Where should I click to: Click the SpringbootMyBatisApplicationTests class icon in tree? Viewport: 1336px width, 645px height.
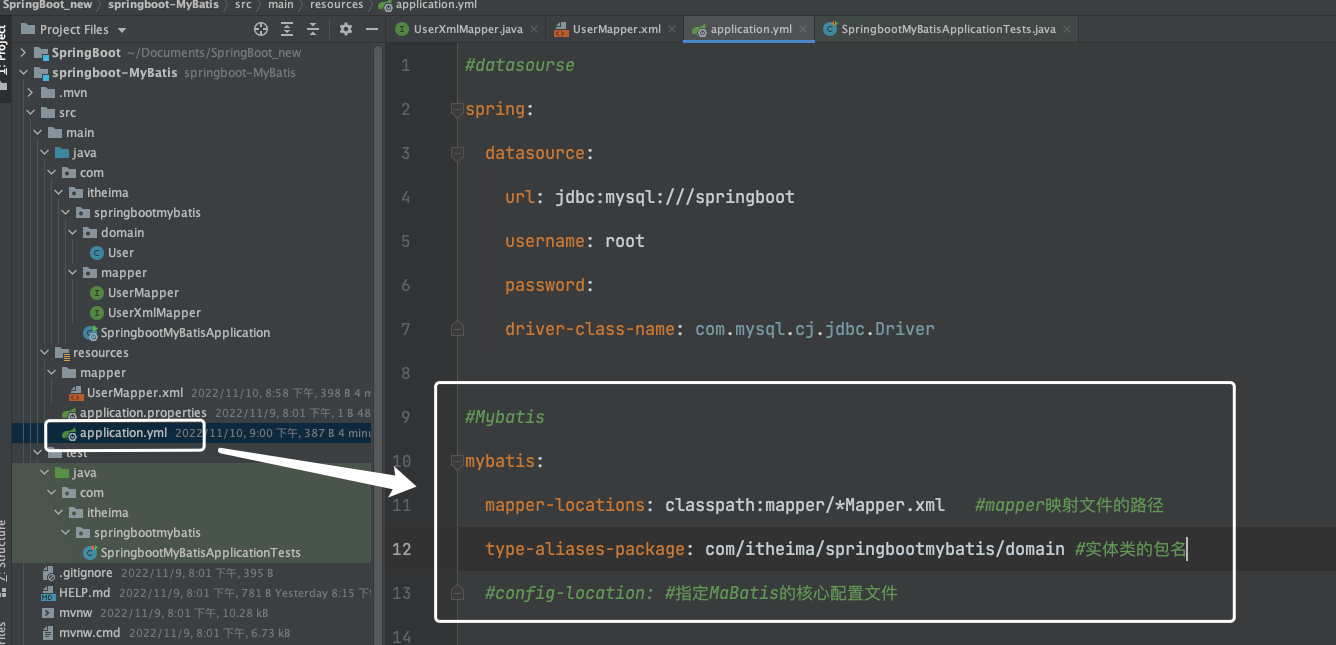(x=90, y=553)
